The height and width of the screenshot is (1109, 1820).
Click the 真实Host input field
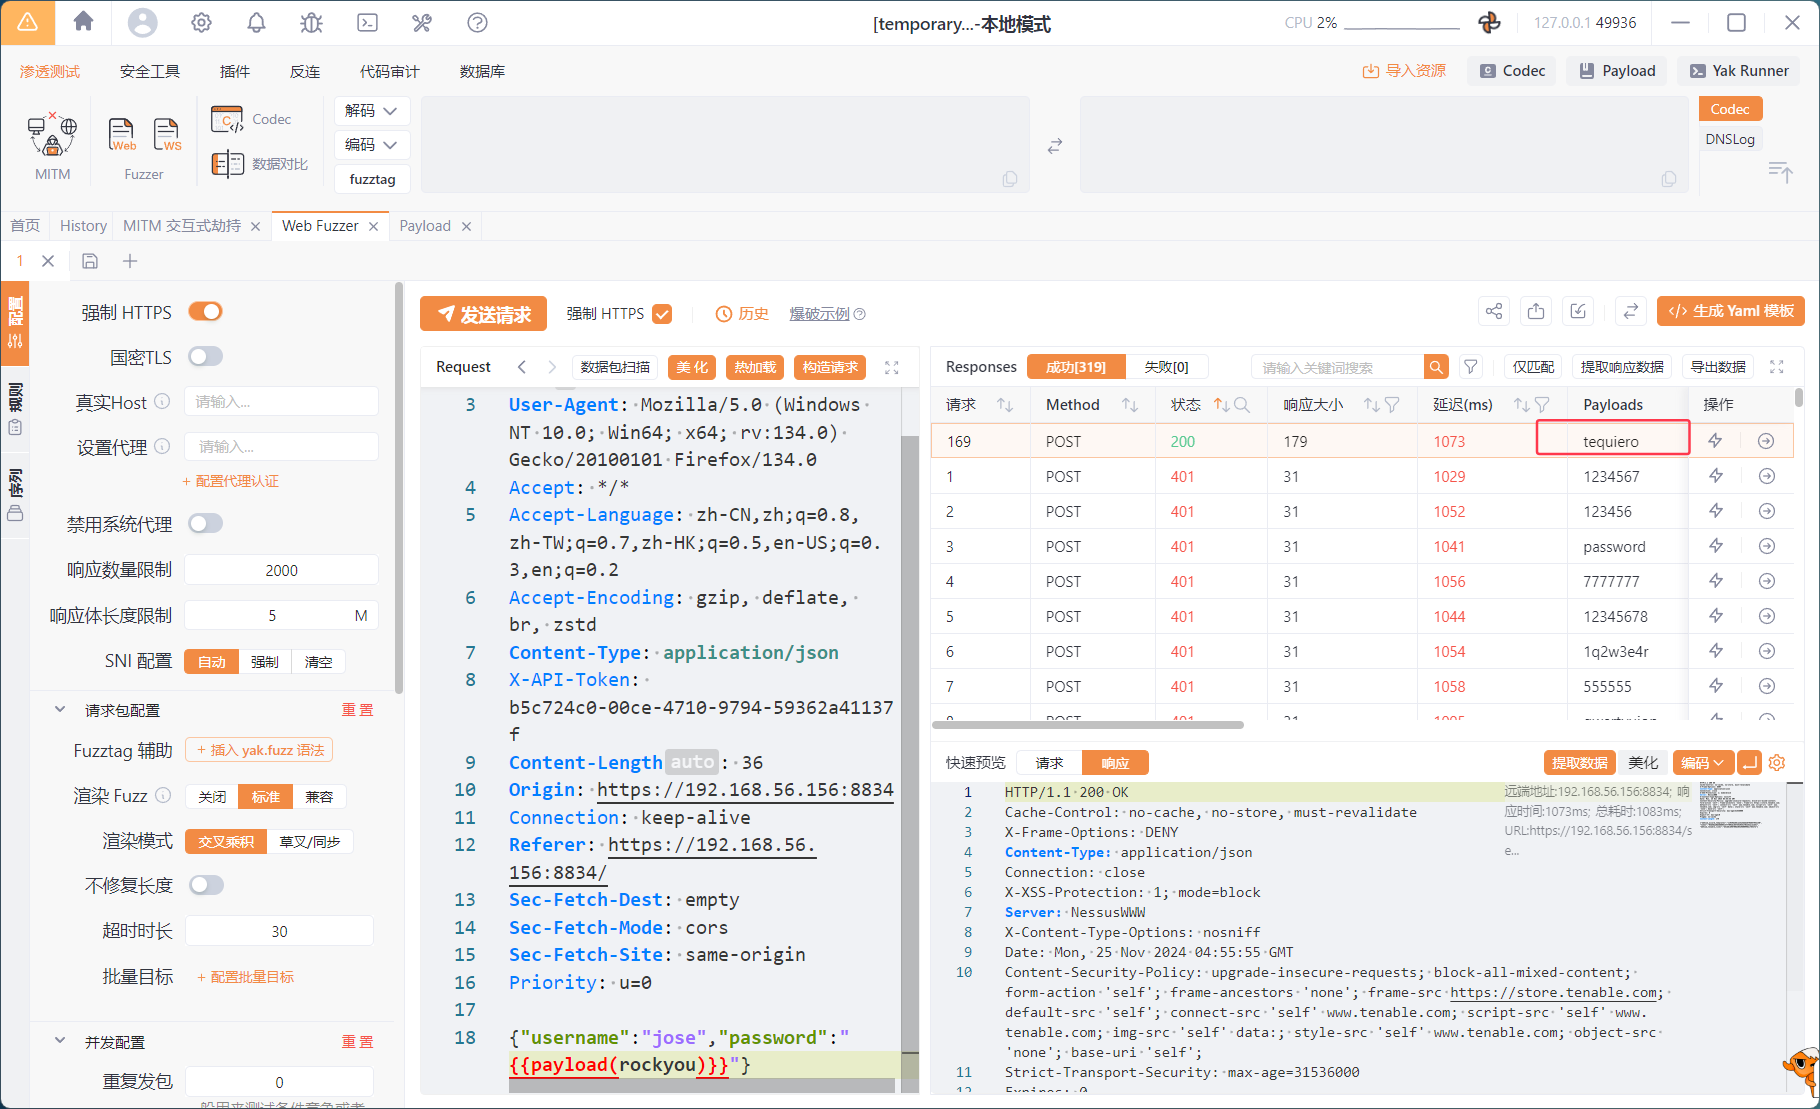coord(281,402)
